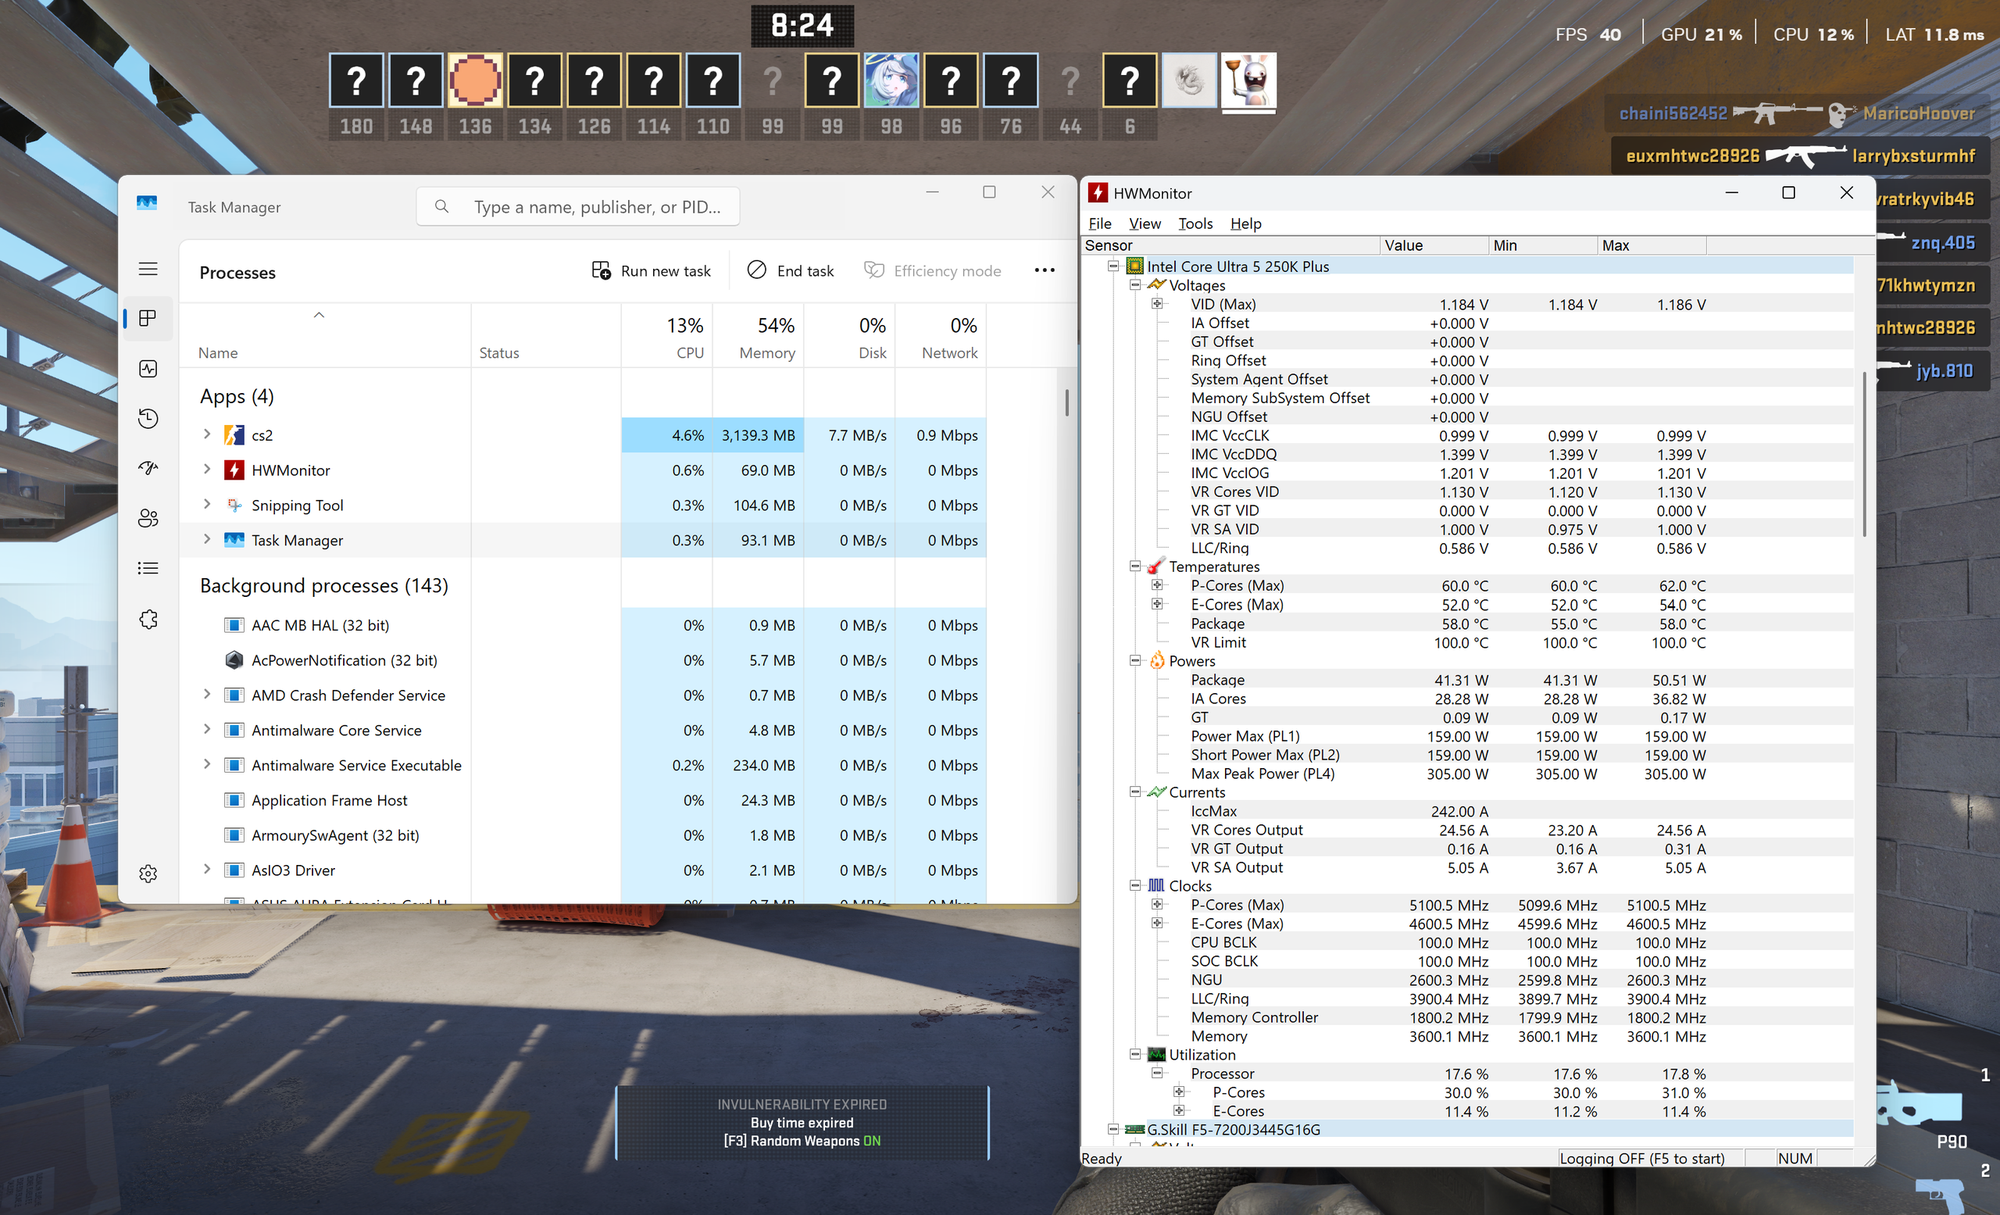Open Startup apps page in sidebar

tap(148, 468)
